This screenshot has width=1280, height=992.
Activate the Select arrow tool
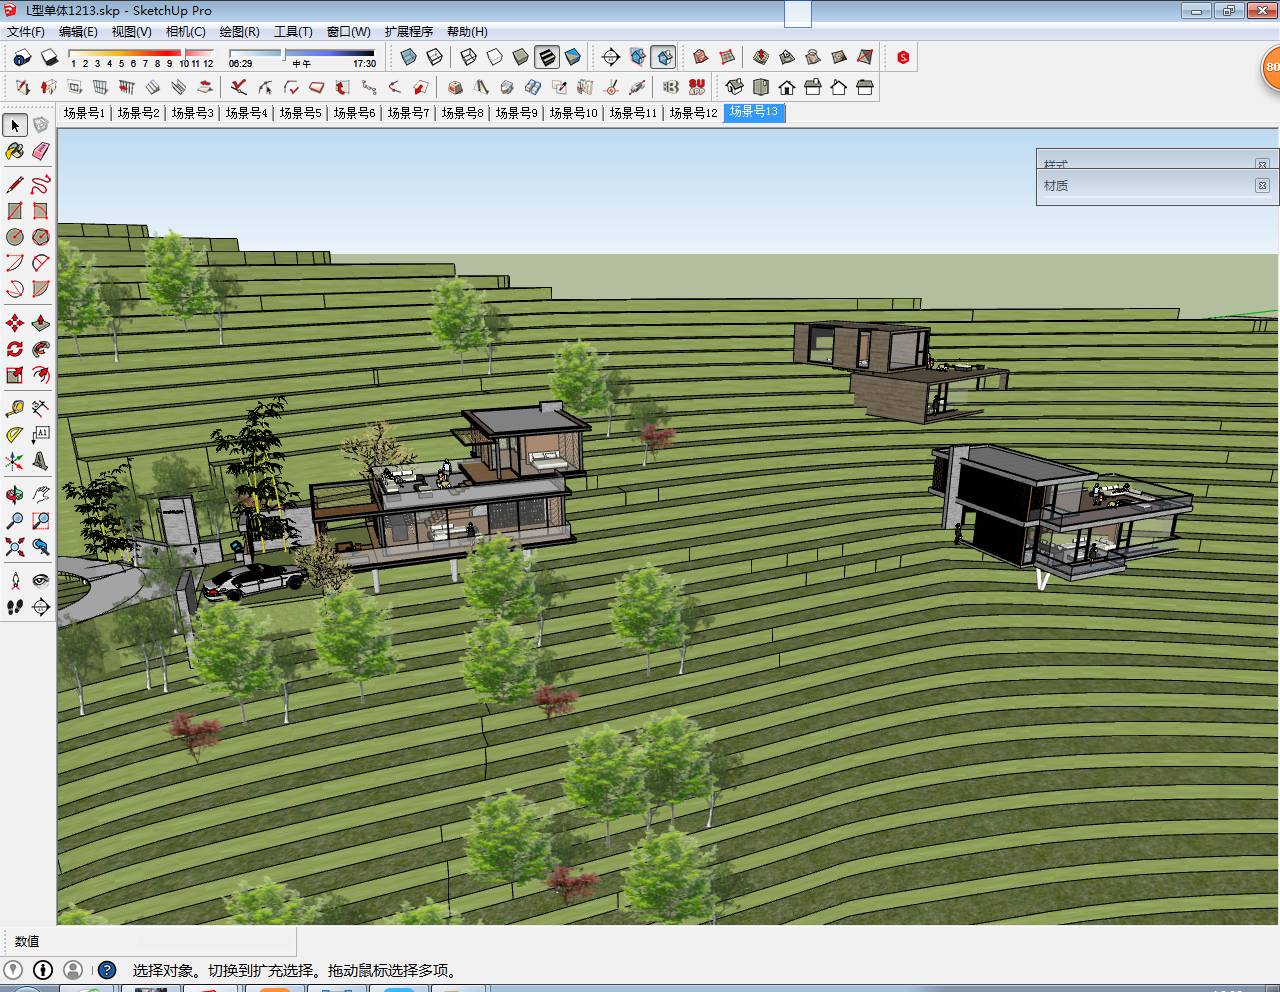click(15, 125)
